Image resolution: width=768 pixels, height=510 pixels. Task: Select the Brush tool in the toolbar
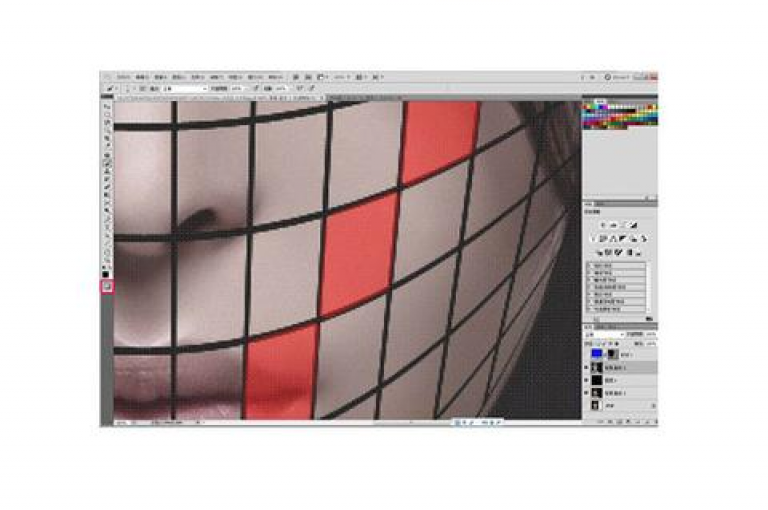click(107, 164)
